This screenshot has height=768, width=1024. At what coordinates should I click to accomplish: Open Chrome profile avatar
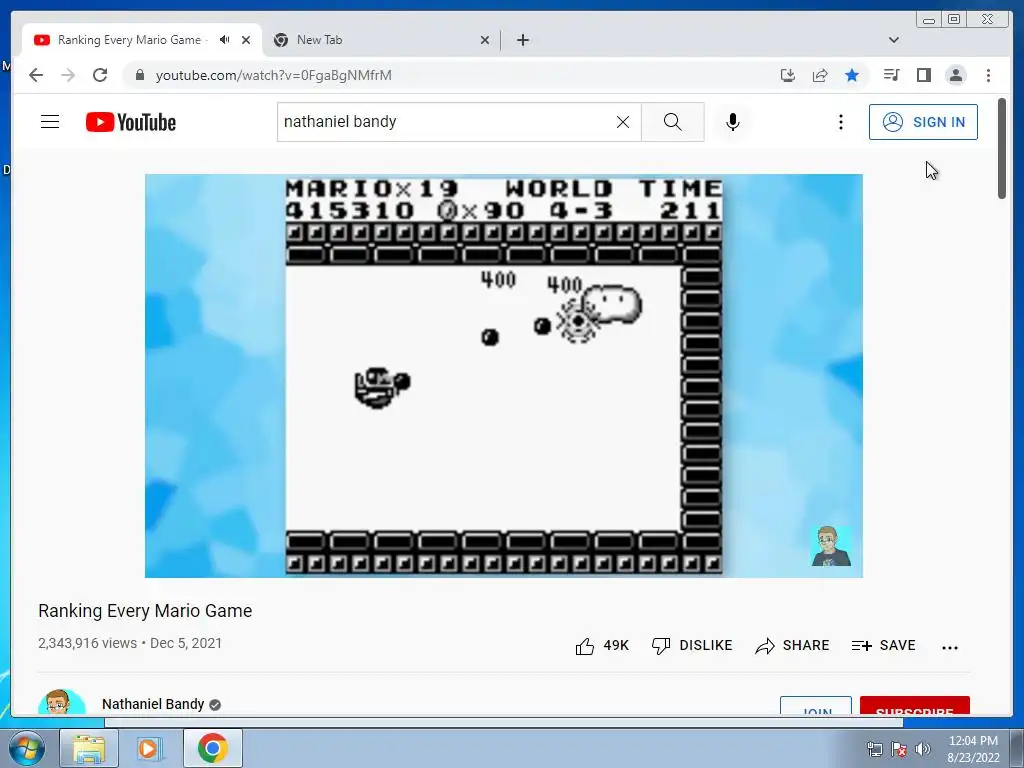955,75
